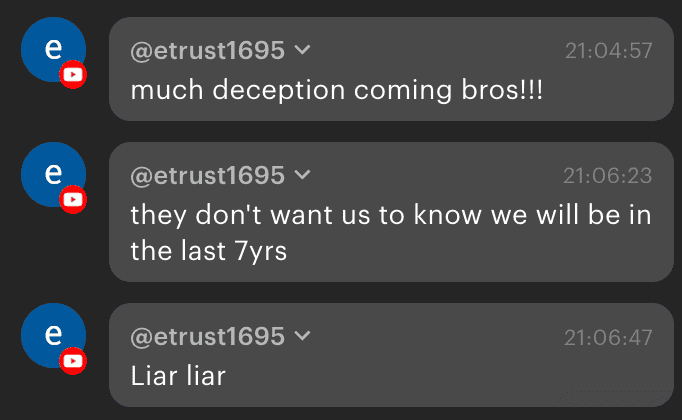Open the chevron menu on the 21:06:23 message
The image size is (682, 420).
(303, 176)
